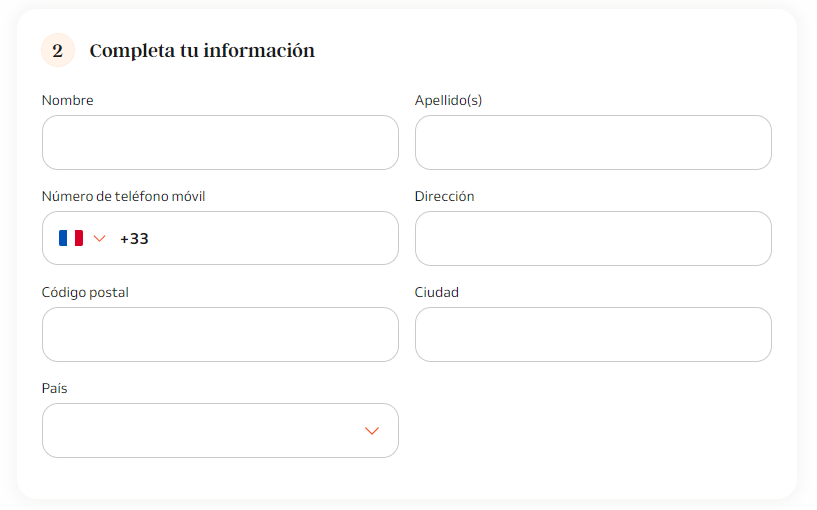Expand the phone country code chevron
817x510 pixels.
click(x=100, y=239)
